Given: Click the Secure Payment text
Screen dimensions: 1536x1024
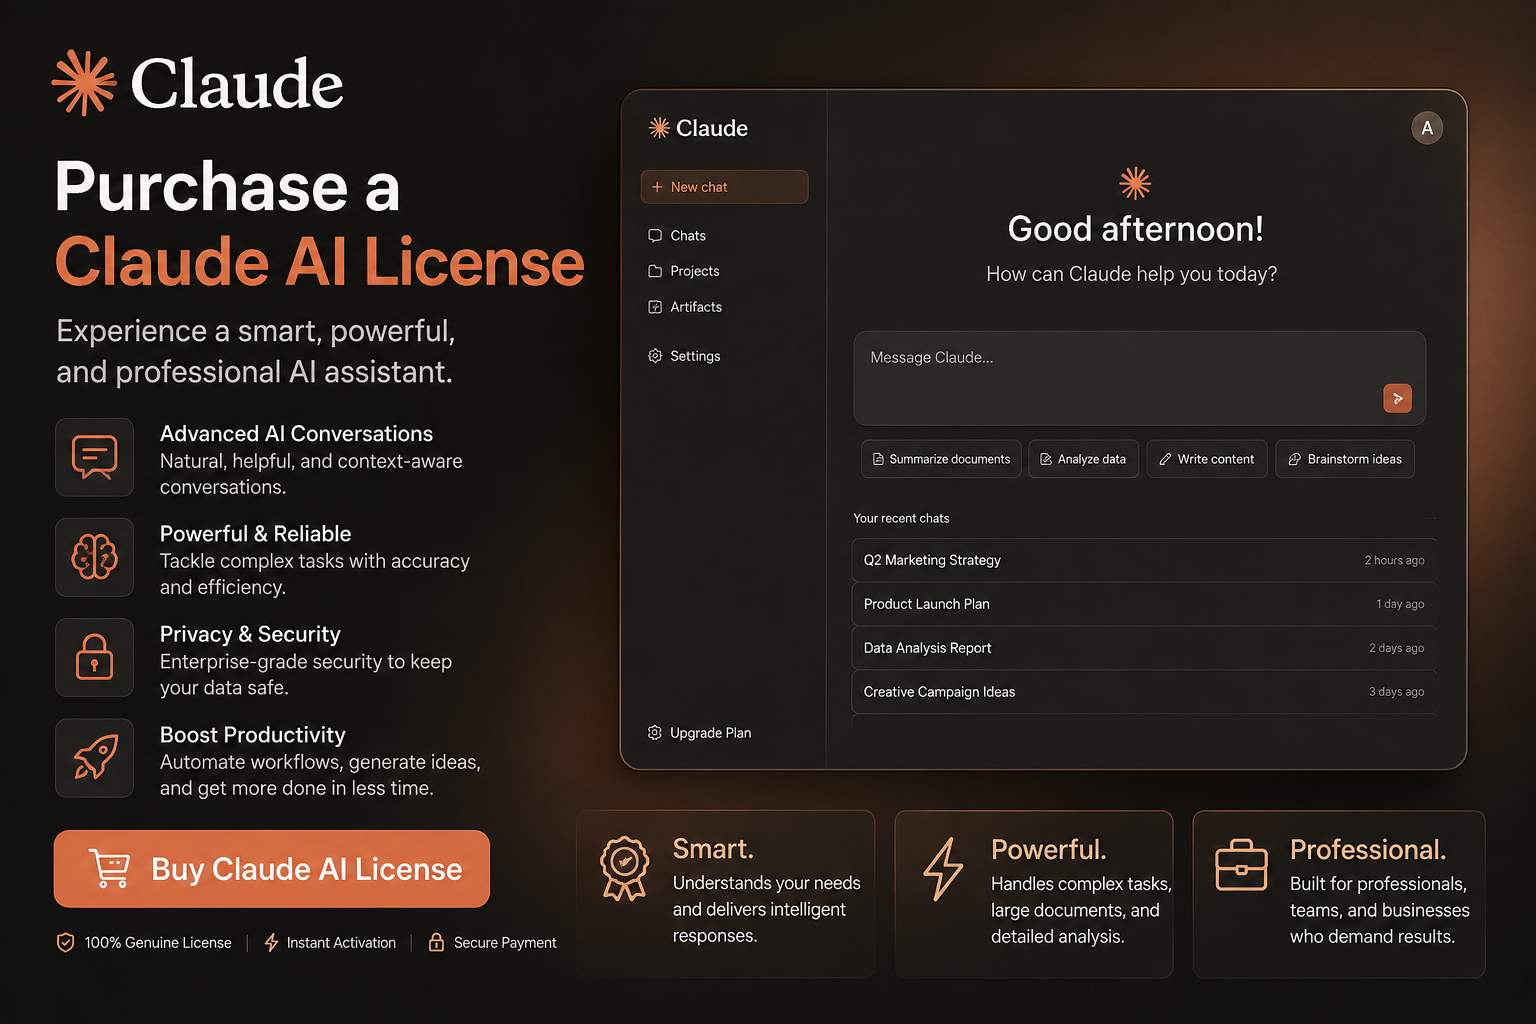Looking at the screenshot, I should click(x=505, y=943).
